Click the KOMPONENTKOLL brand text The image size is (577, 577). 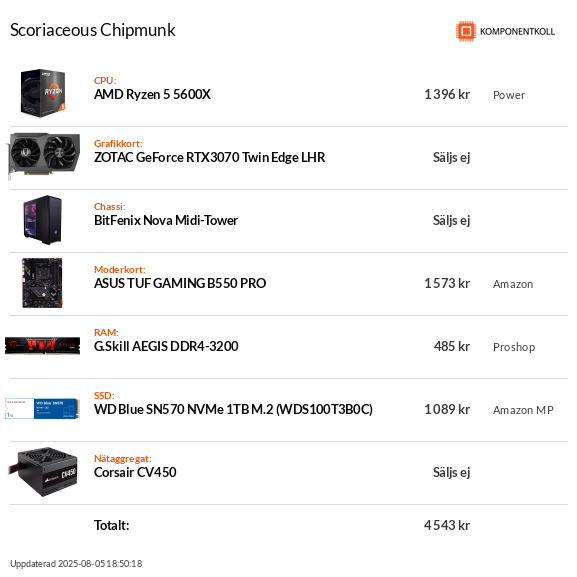click(517, 32)
